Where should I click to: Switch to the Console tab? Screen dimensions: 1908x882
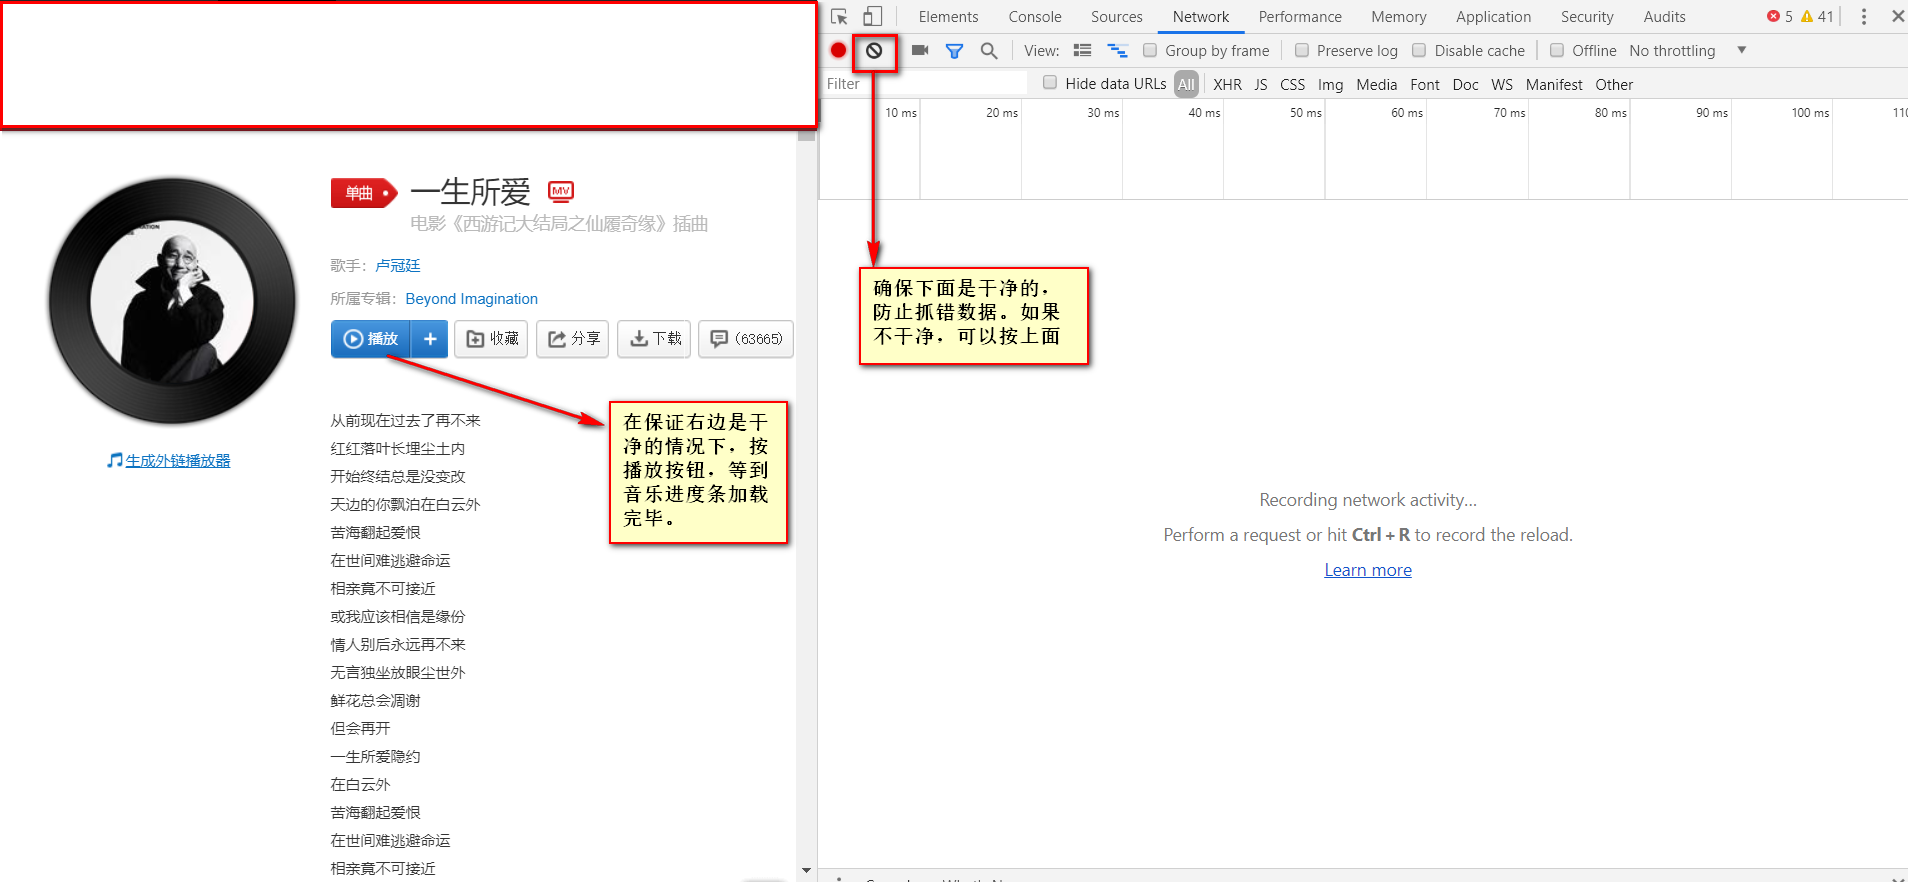pos(1035,17)
